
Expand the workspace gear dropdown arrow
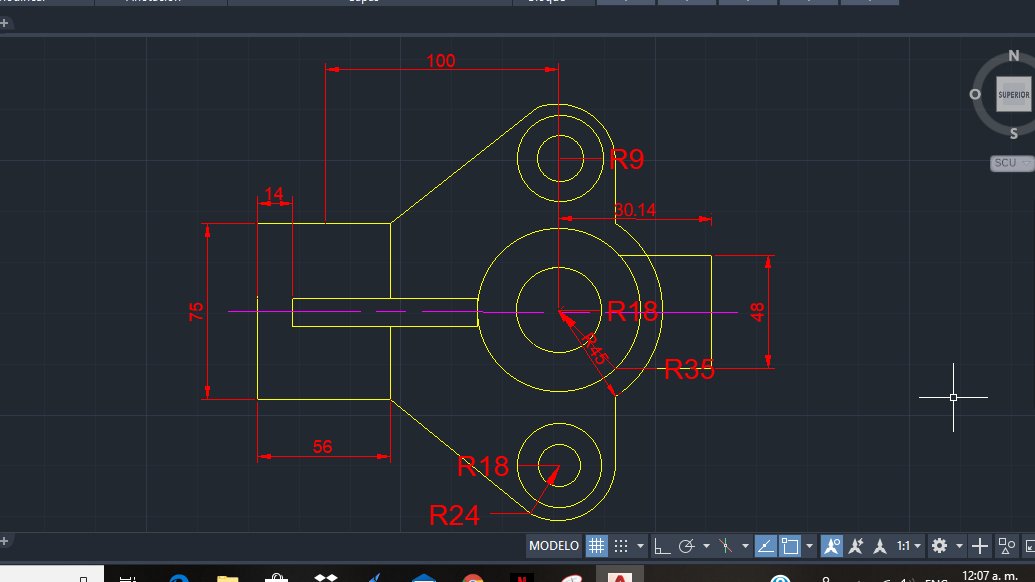[x=959, y=546]
